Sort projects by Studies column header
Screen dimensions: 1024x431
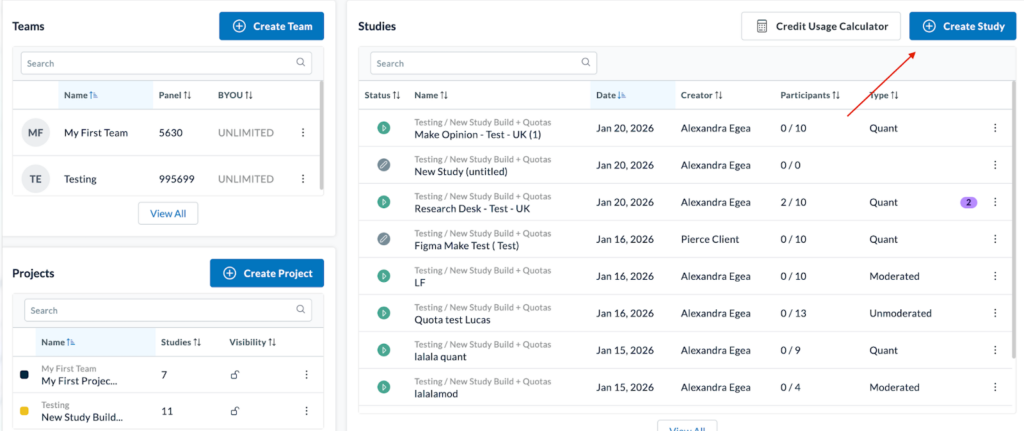(x=181, y=342)
